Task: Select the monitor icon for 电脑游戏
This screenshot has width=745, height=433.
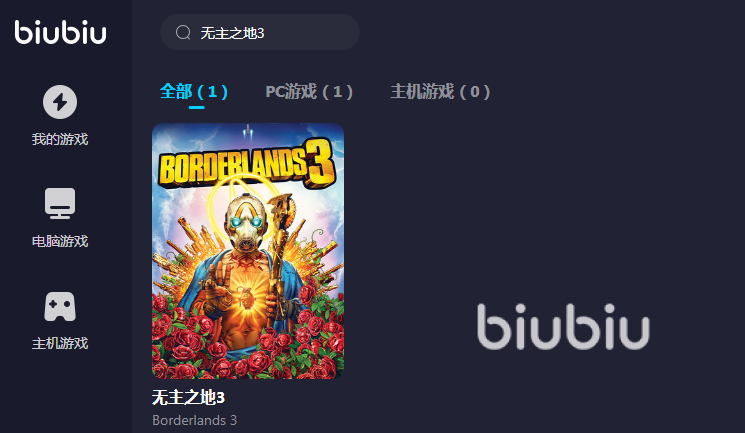Action: [60, 203]
